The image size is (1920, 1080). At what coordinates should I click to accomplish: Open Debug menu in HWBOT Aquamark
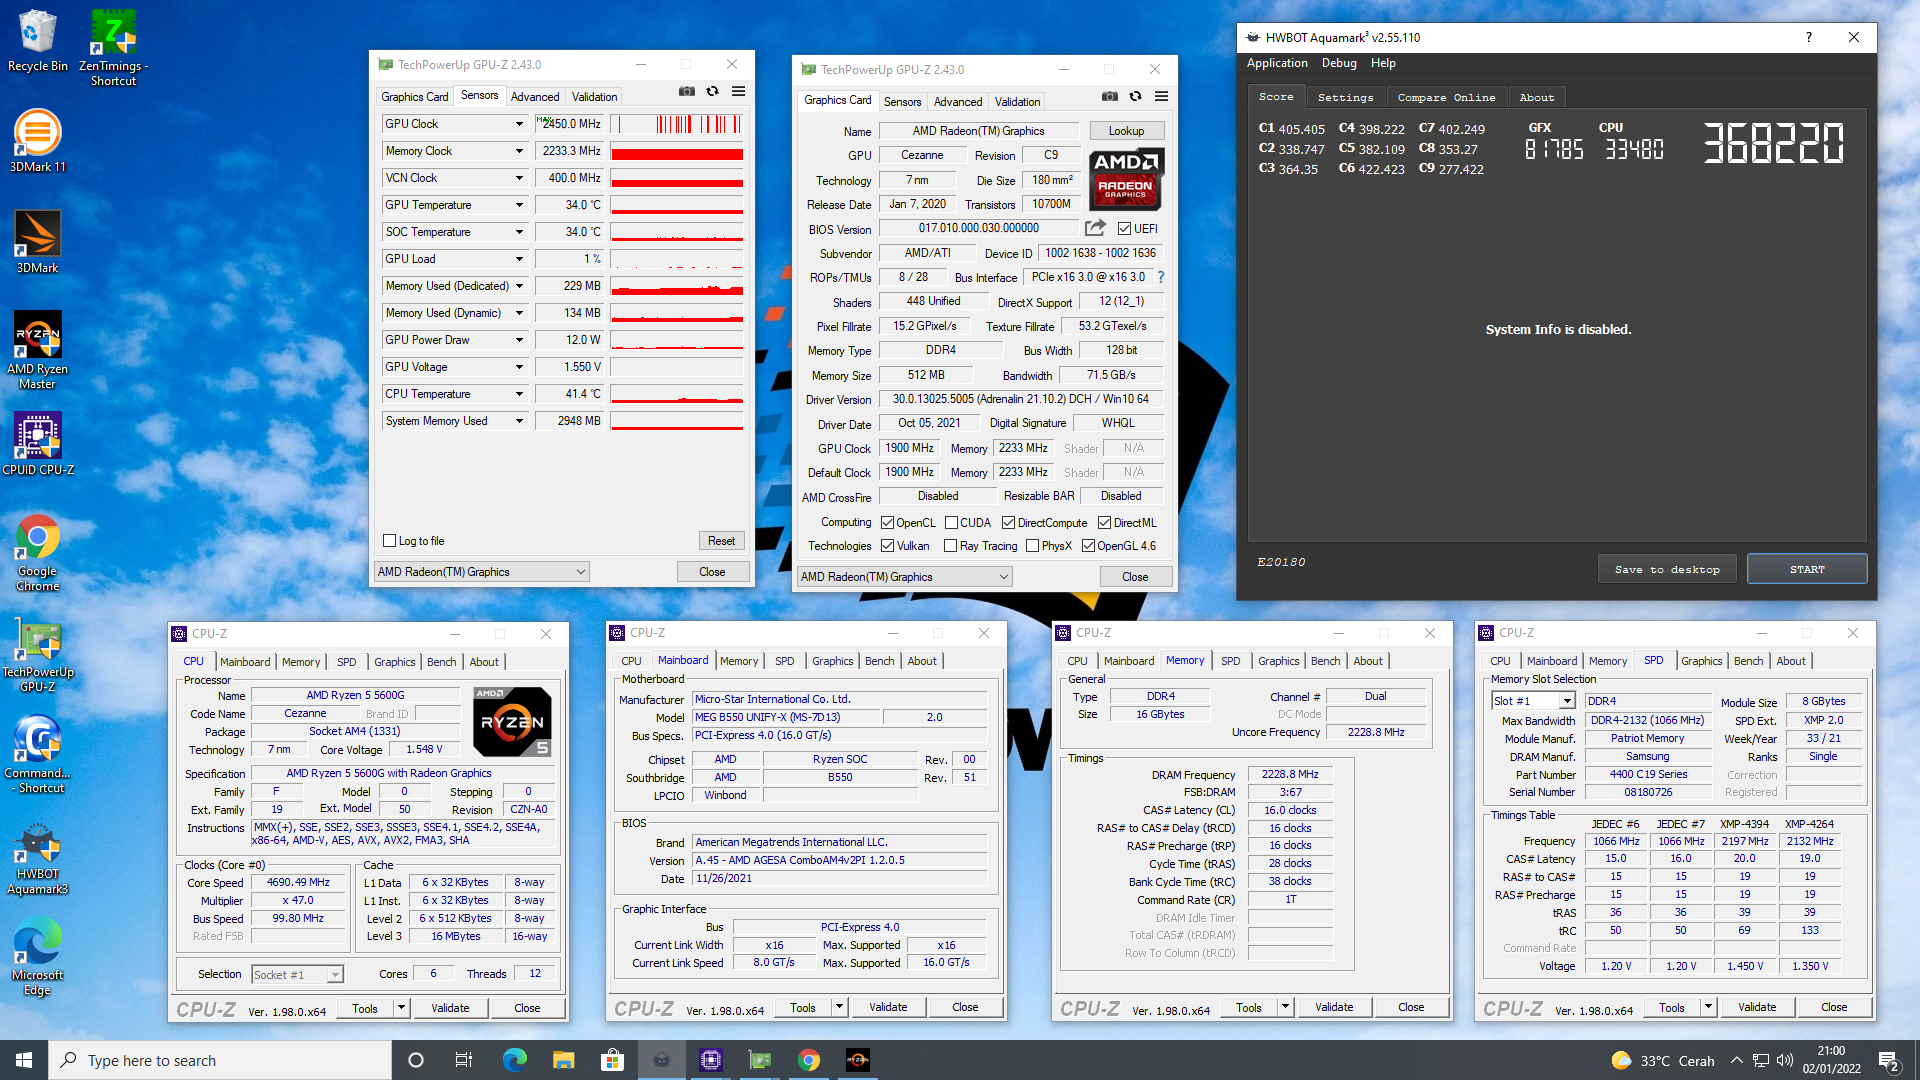click(x=1339, y=63)
